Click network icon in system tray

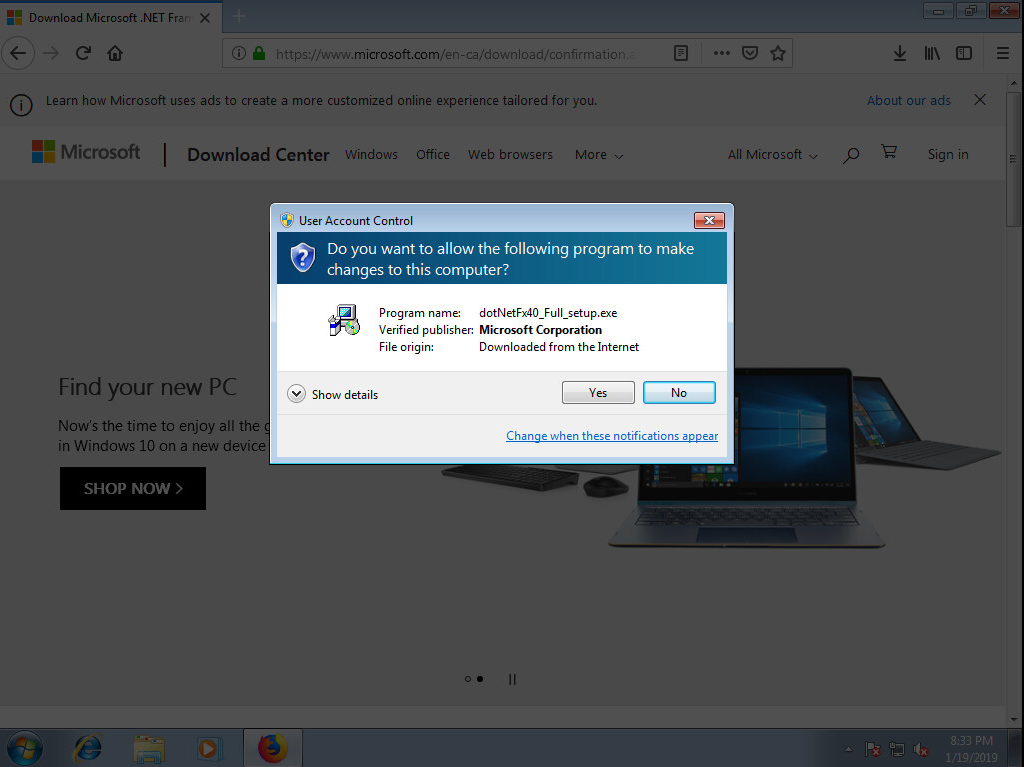(x=897, y=749)
